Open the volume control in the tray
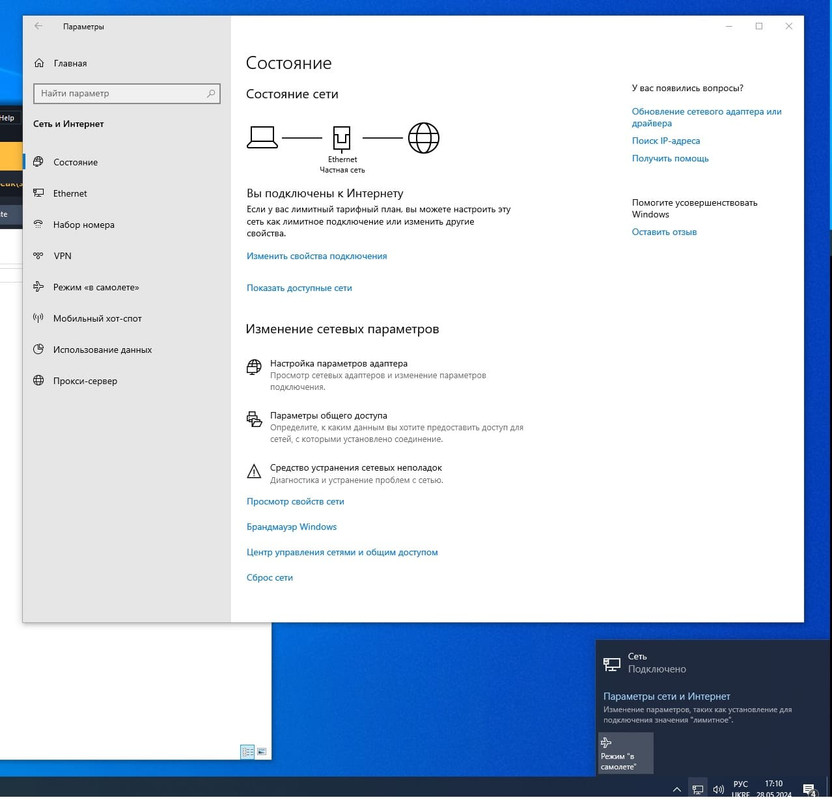Image resolution: width=832 pixels, height=800 pixels. pyautogui.click(x=718, y=789)
